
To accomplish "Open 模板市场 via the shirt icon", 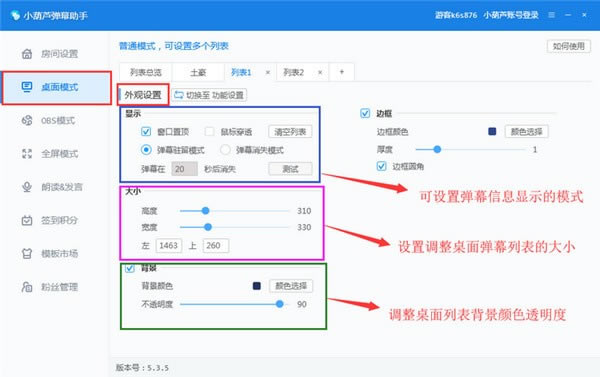I will [x=27, y=253].
